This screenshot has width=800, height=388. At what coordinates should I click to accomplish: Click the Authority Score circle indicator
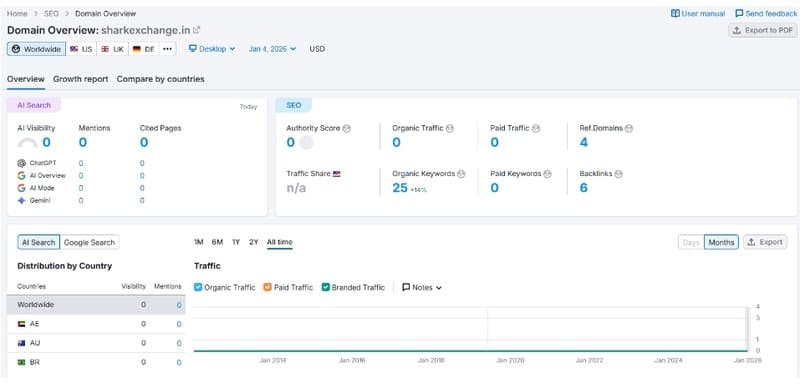point(307,142)
